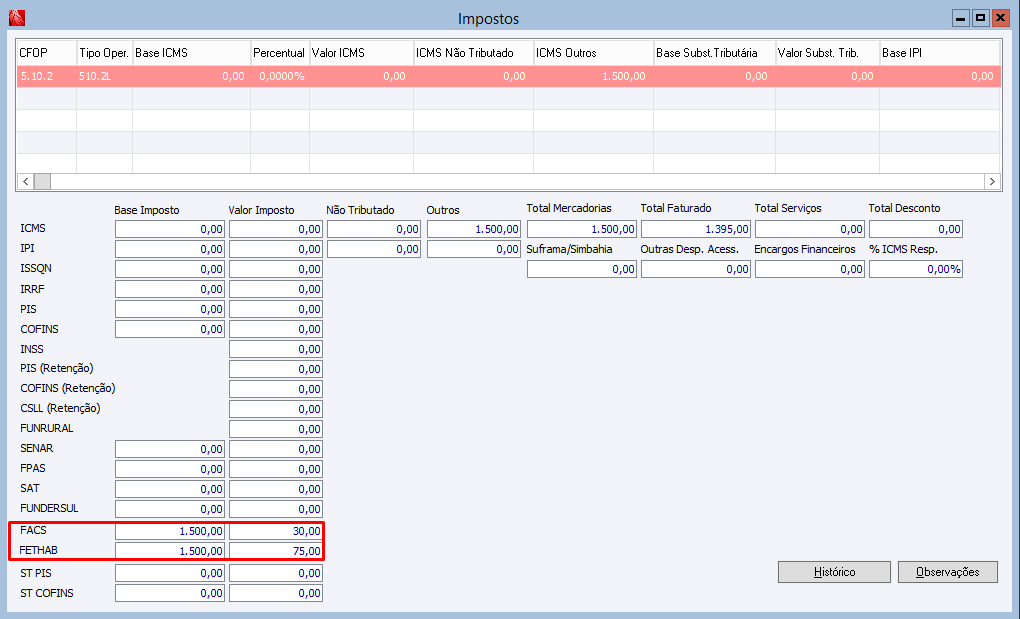This screenshot has height=619, width=1020.
Task: Click the left scroll arrow of grid
Action: (x=25, y=181)
